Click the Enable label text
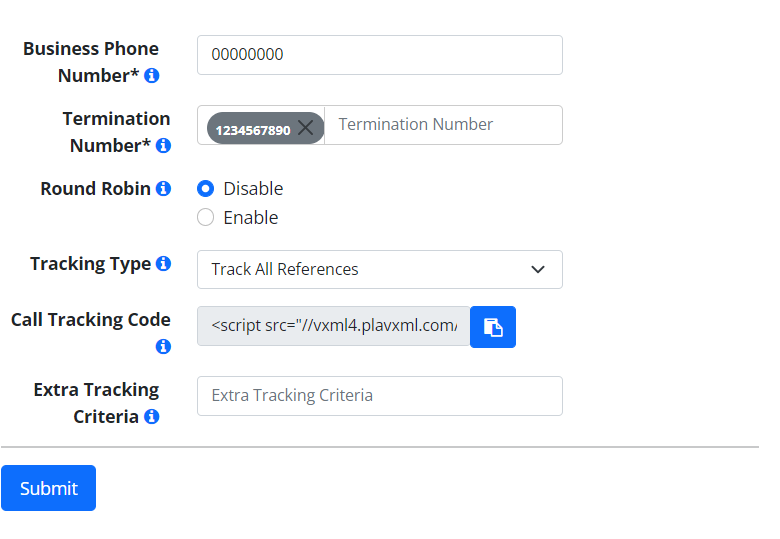Viewport: 780px width, 539px height. (x=251, y=218)
